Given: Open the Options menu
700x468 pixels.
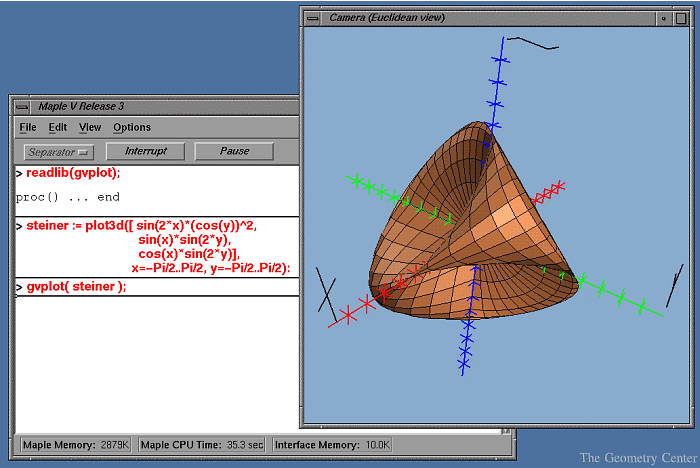Looking at the screenshot, I should [132, 127].
